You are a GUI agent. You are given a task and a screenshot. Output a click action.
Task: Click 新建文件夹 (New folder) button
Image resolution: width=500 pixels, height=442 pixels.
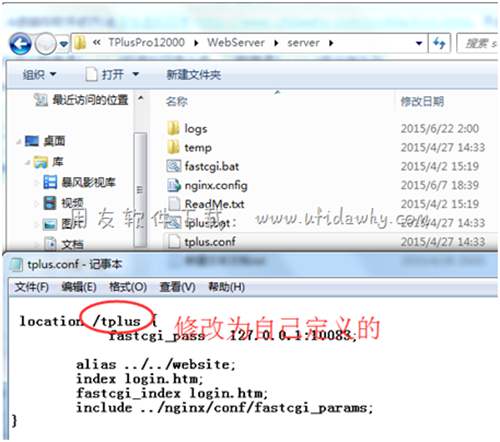194,74
